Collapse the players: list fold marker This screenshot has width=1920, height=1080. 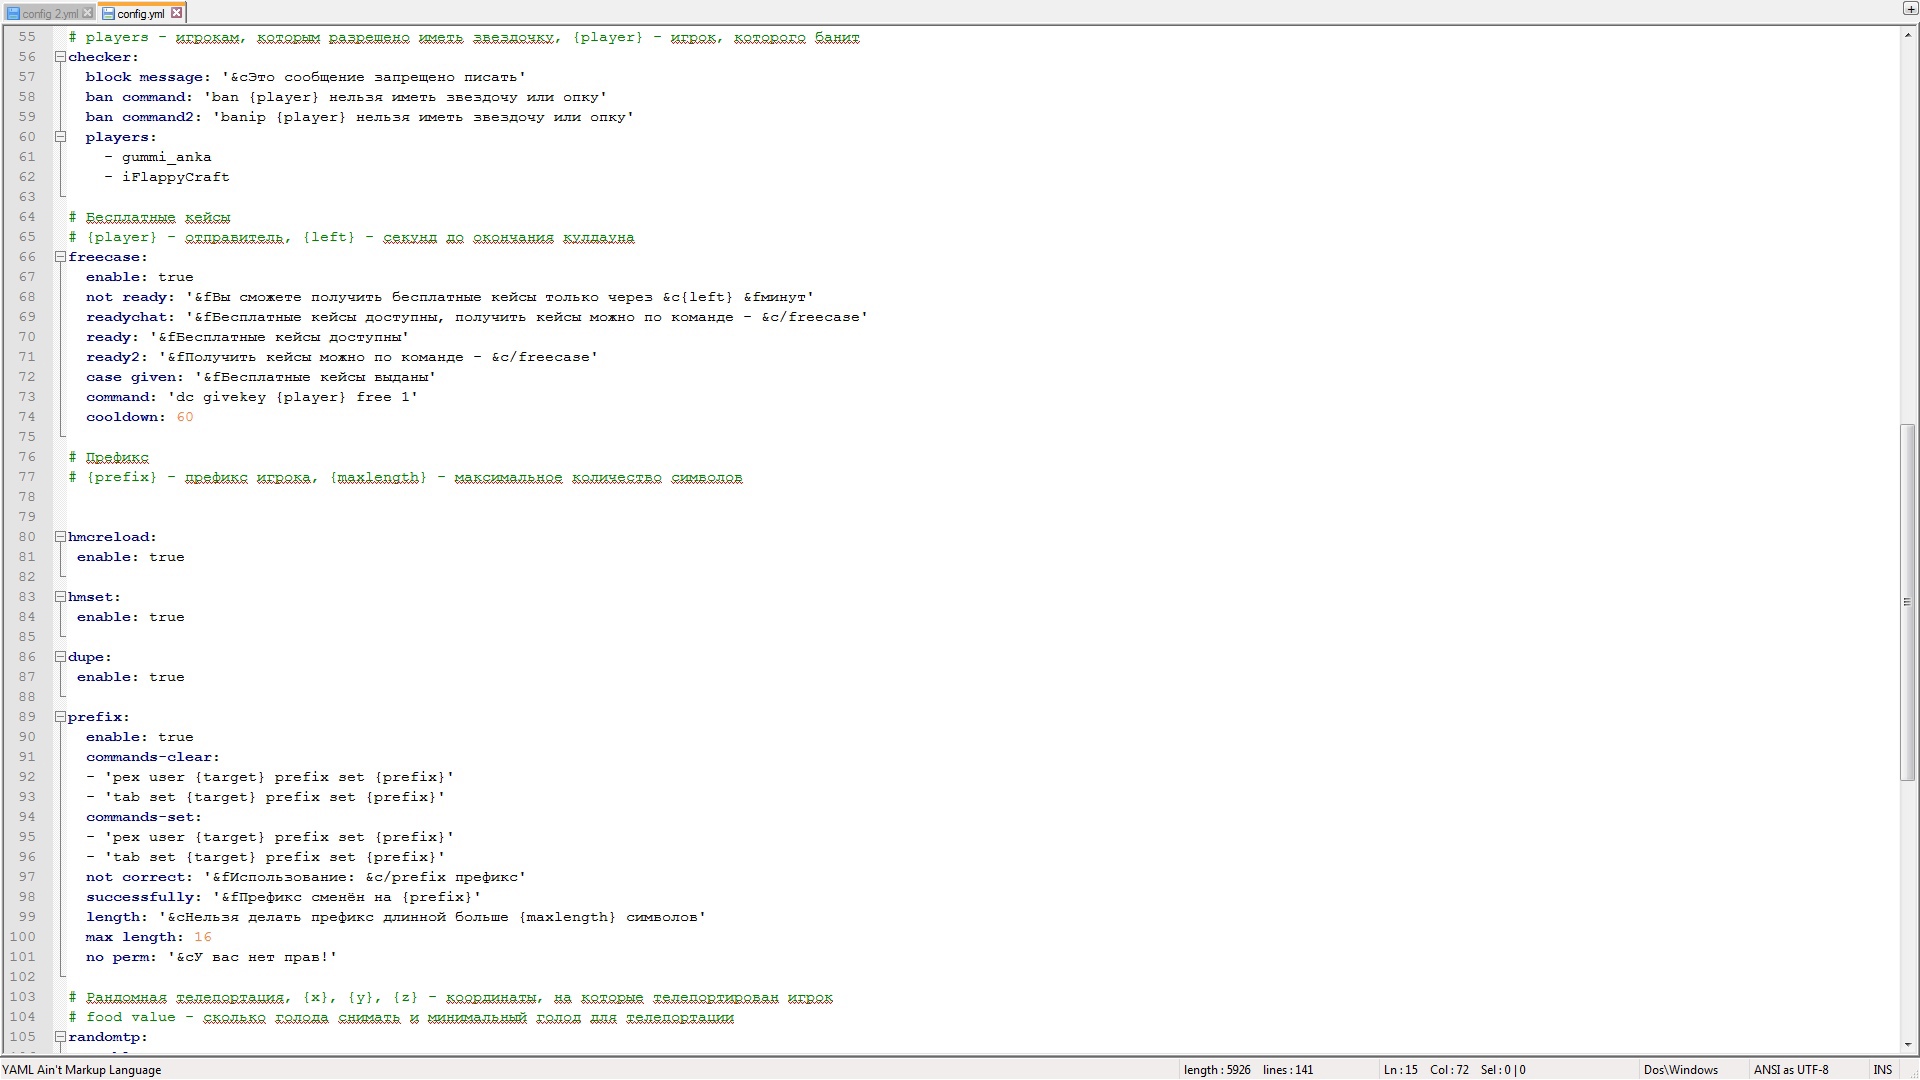coord(60,137)
